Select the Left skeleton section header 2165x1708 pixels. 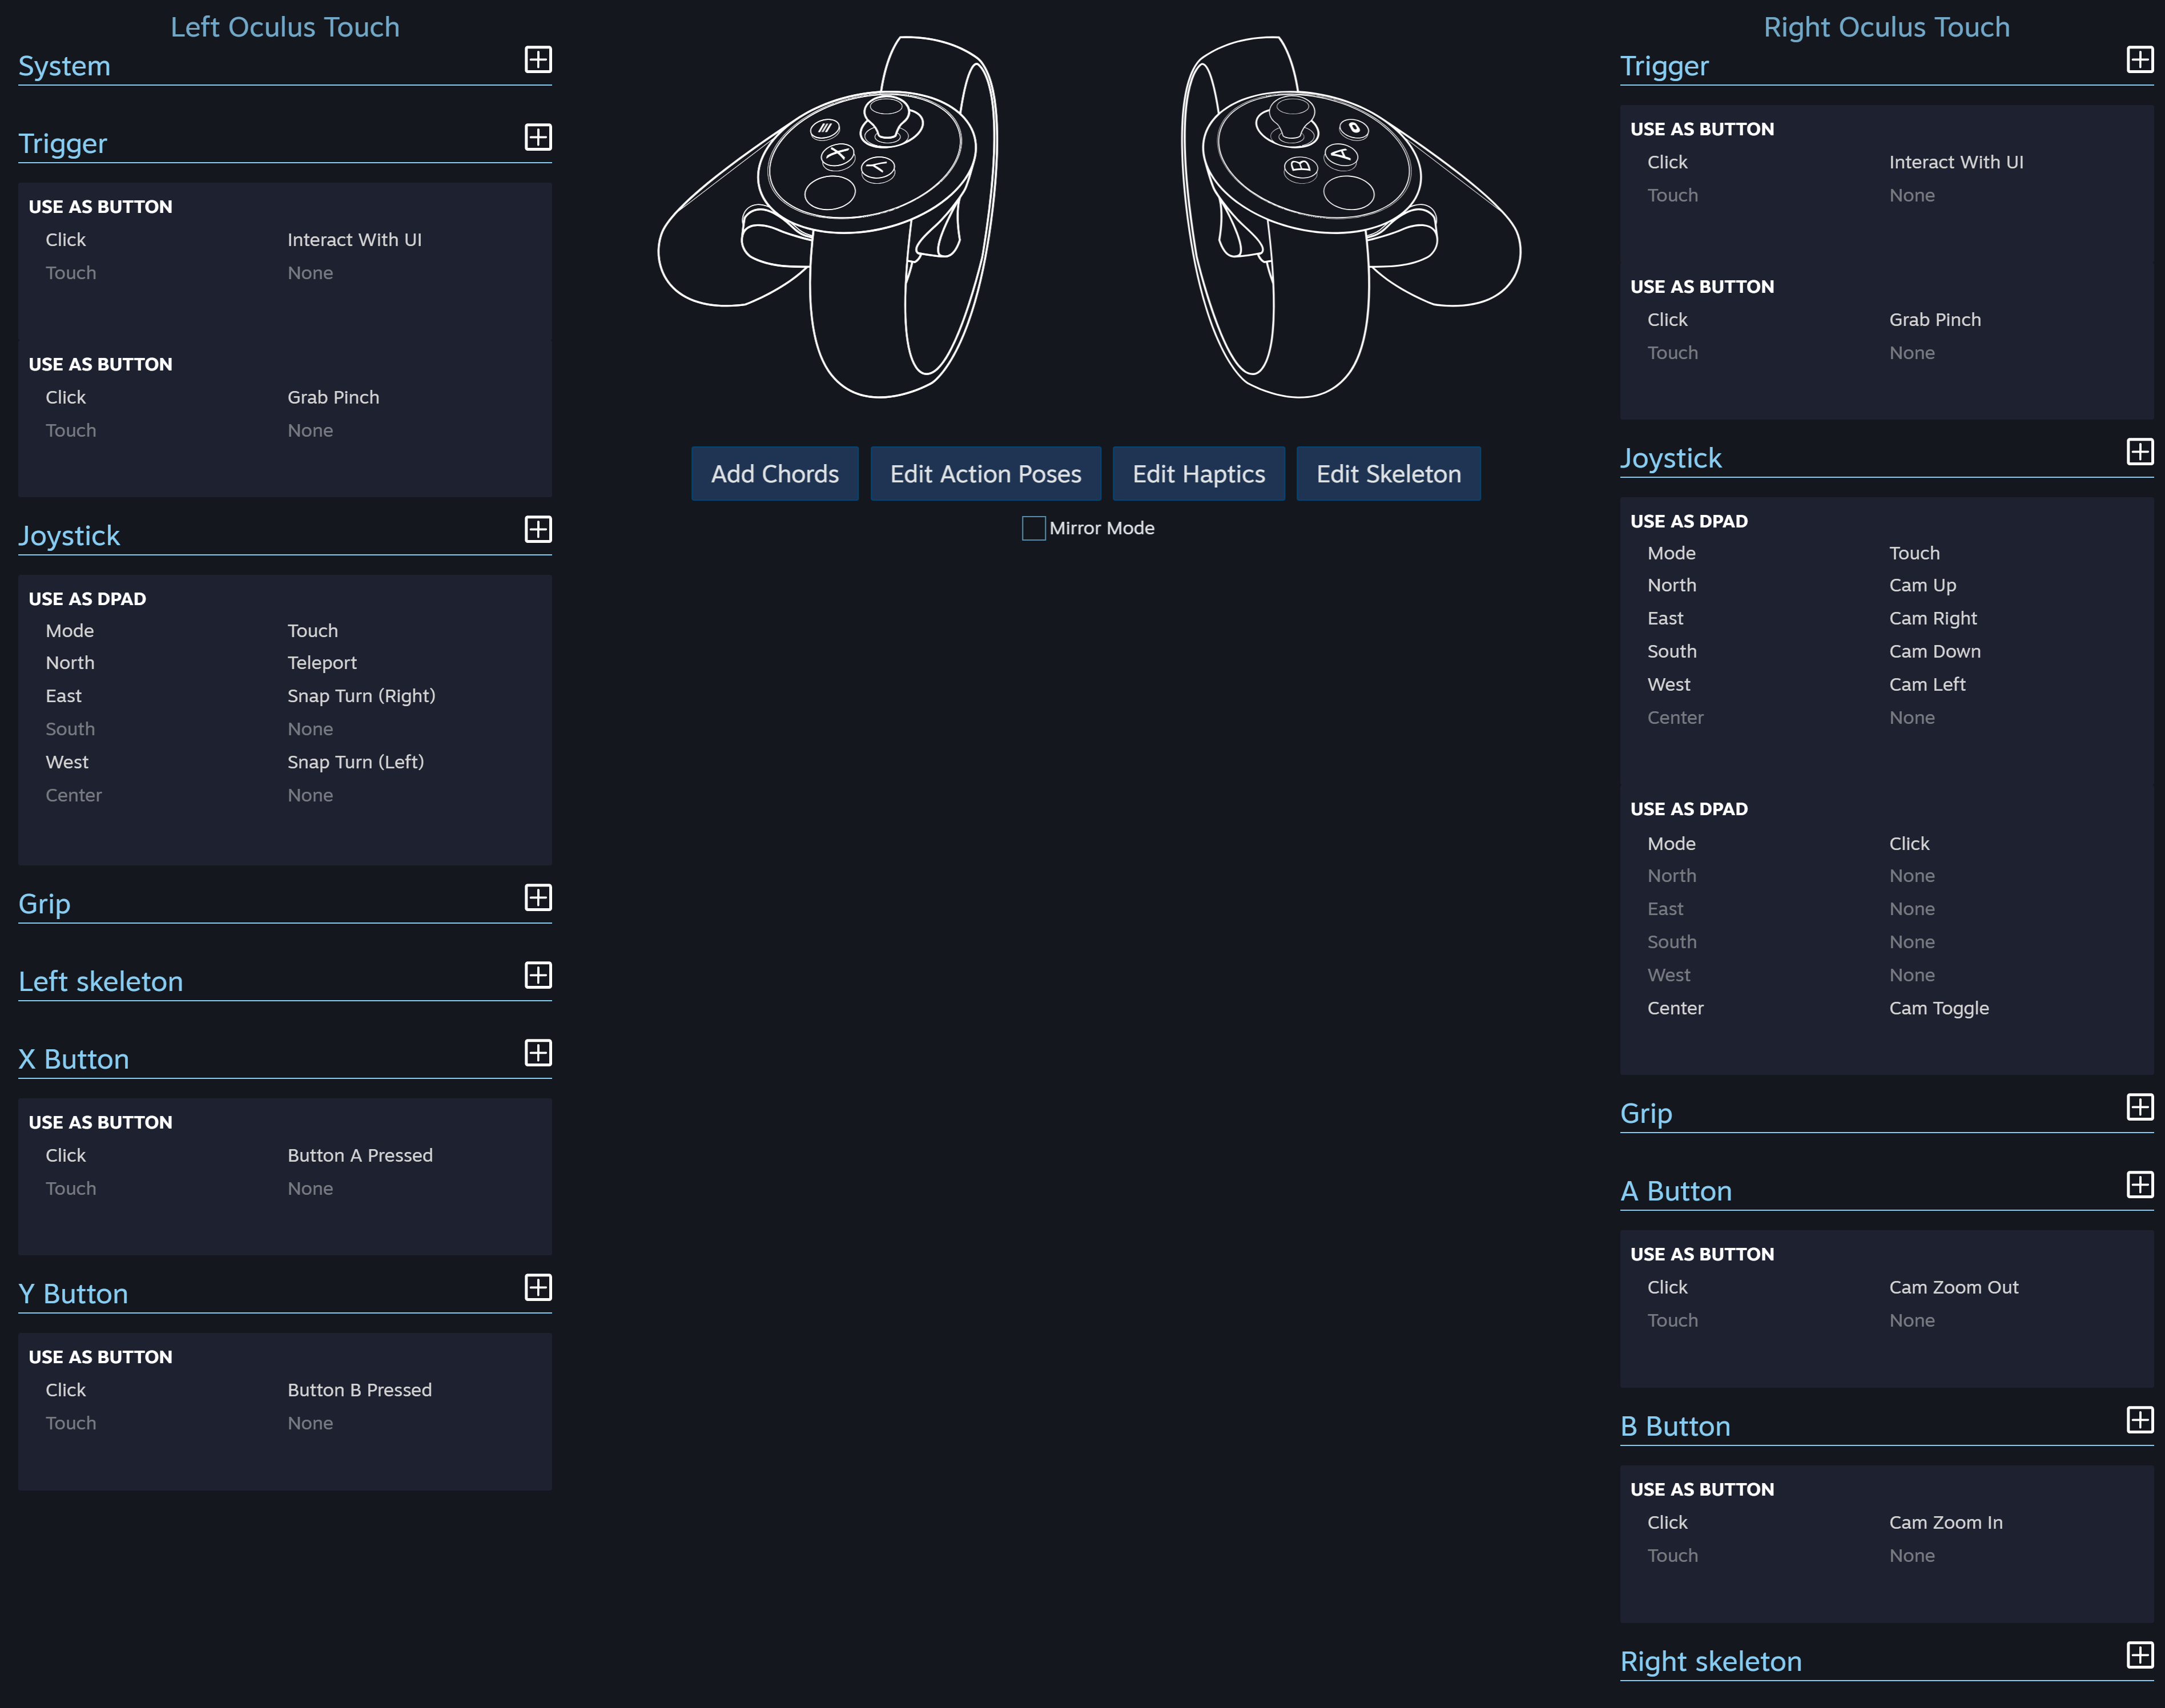pos(101,981)
